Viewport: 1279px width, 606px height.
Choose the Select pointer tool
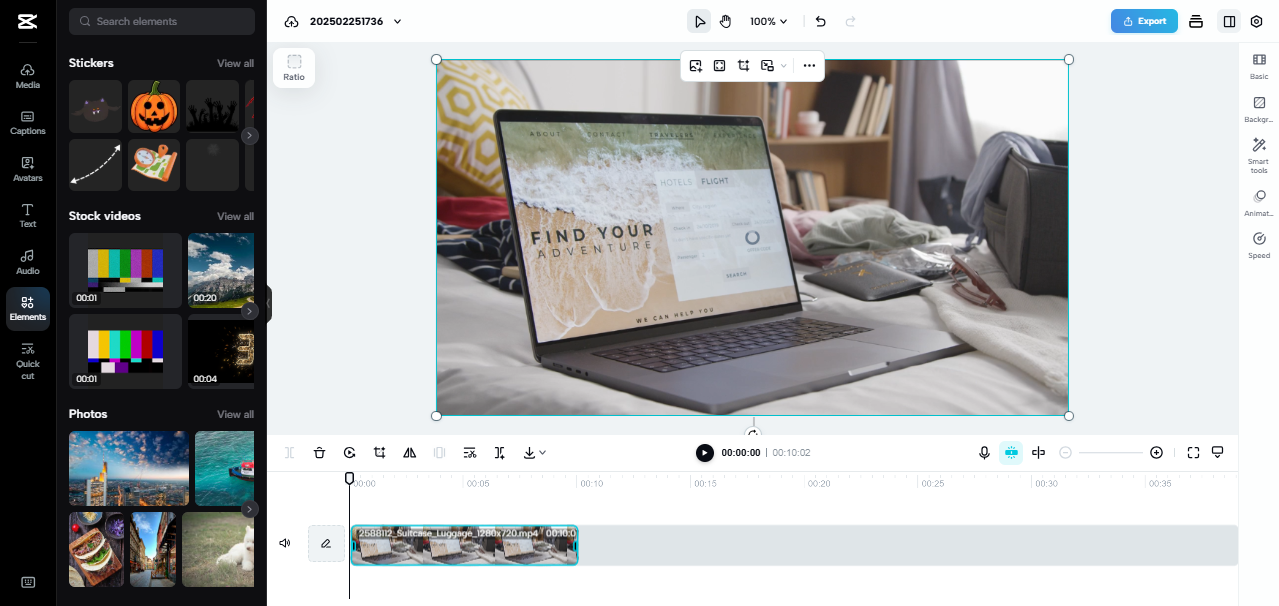(x=699, y=21)
